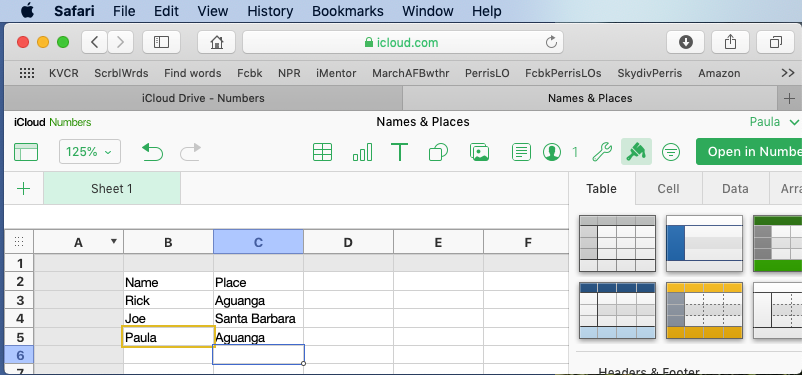
Task: Open the KVCR bookmark
Action: [x=64, y=73]
